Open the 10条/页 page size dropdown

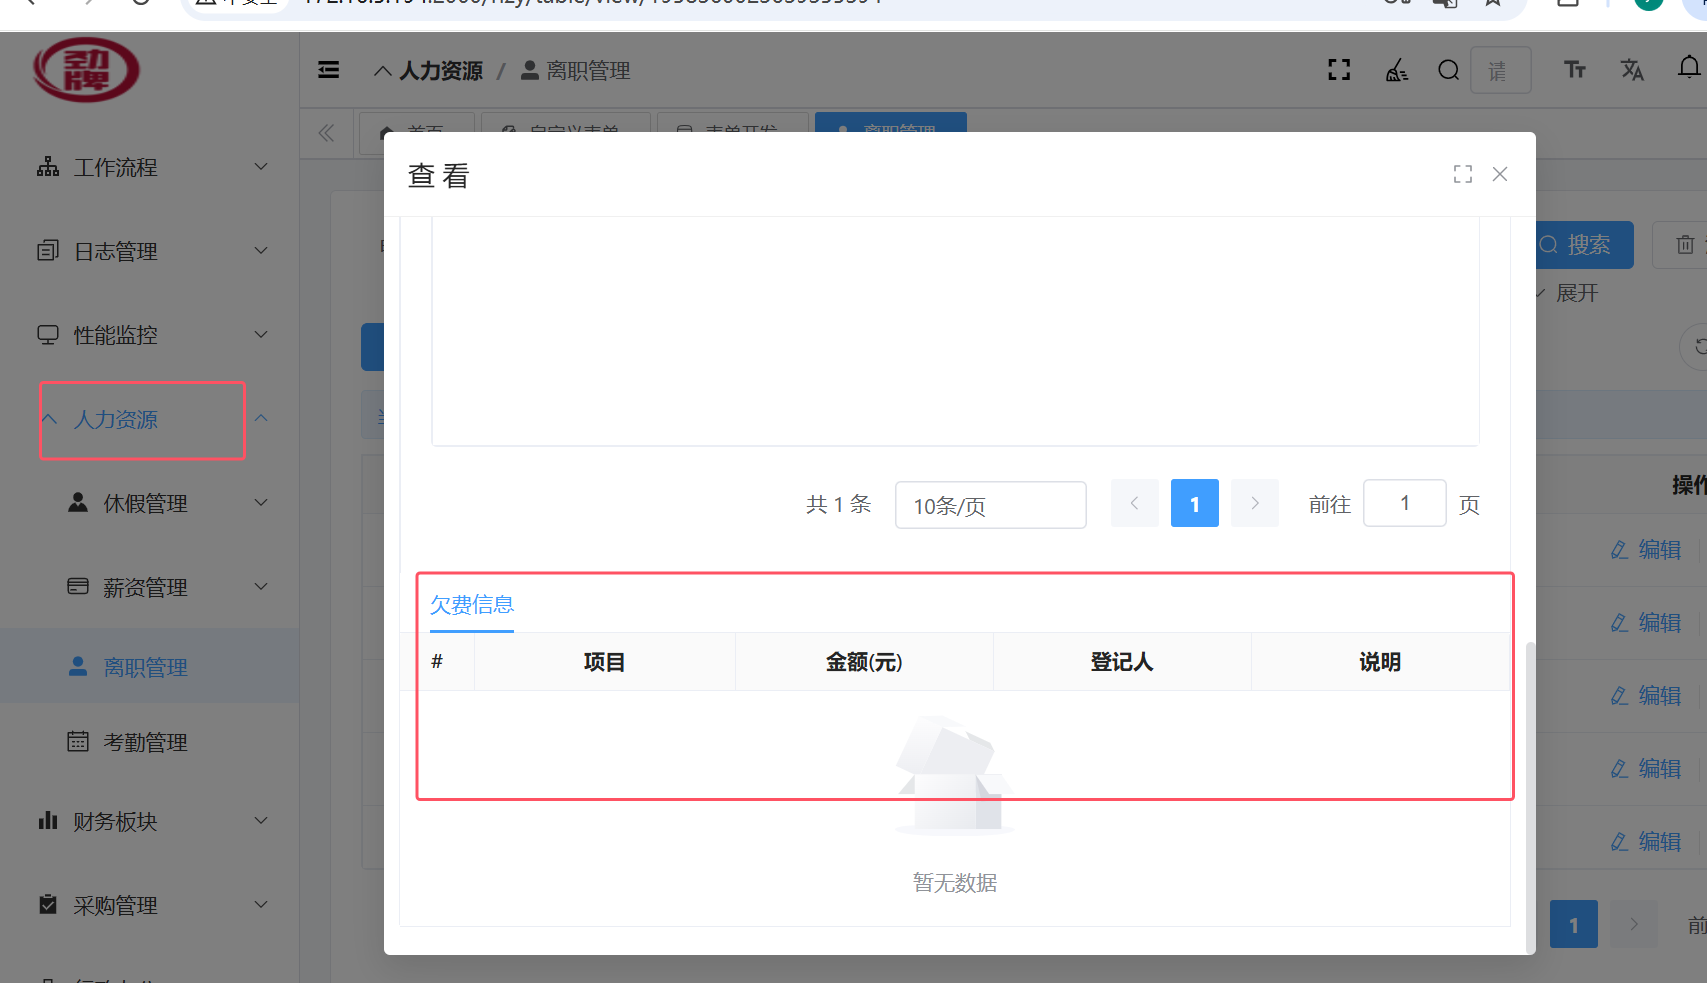[990, 505]
